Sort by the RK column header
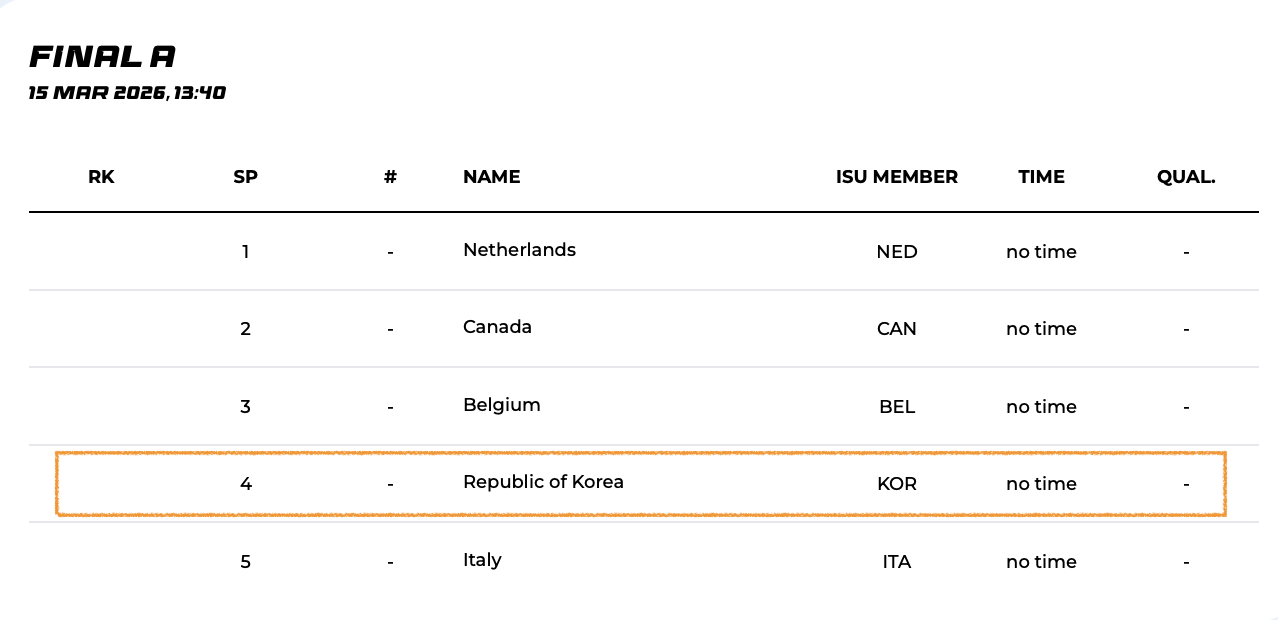Viewport: 1278px width, 620px height. [101, 177]
